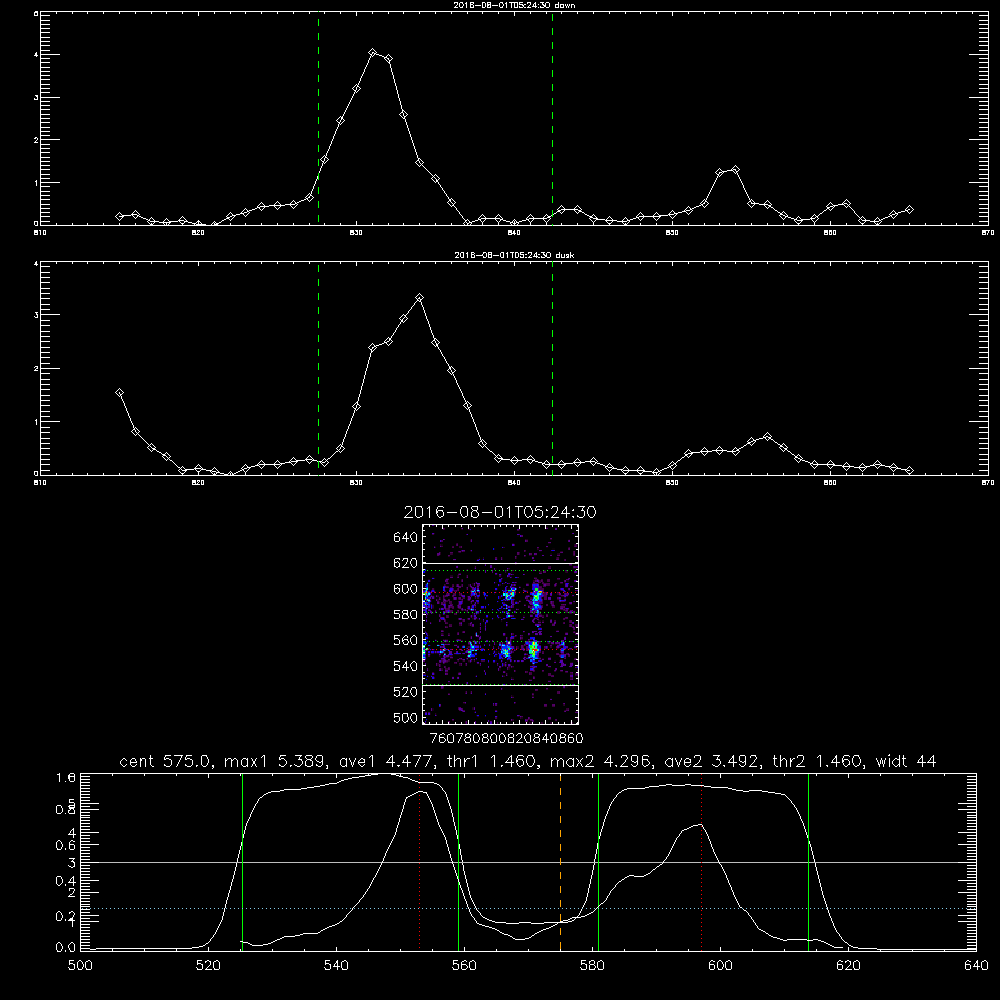Viewport: 1000px width, 1000px height.
Task: Click the 620 label on the image y-axis
Action: pyautogui.click(x=406, y=563)
